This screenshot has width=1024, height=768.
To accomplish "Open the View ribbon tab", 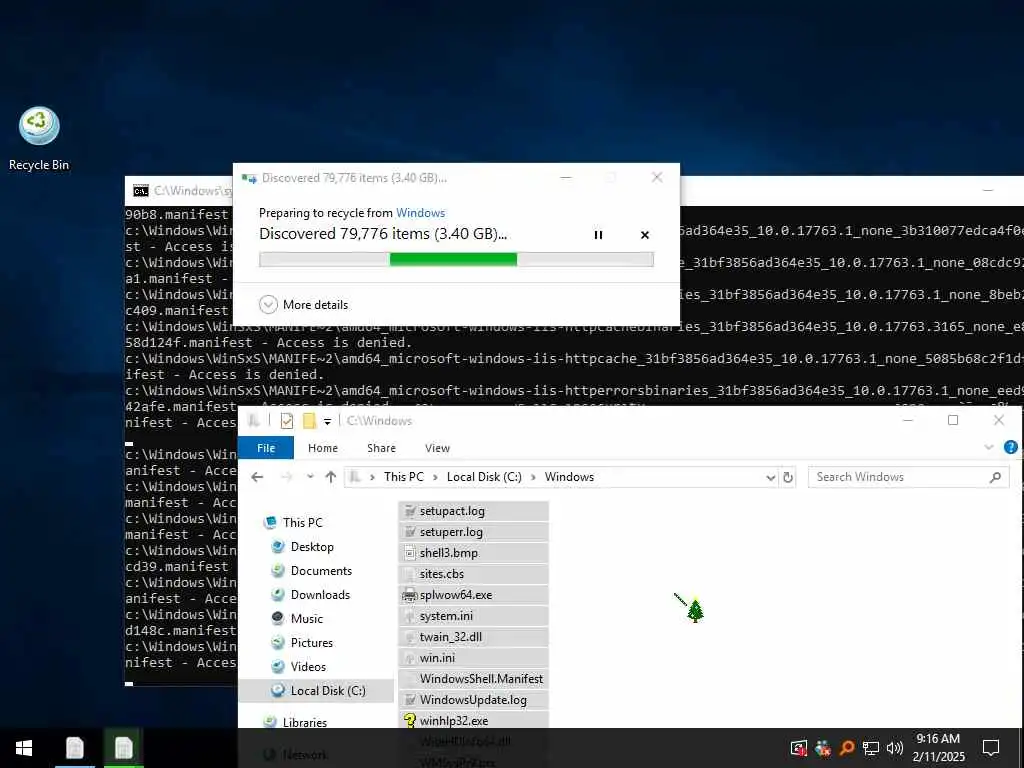I will coord(438,448).
